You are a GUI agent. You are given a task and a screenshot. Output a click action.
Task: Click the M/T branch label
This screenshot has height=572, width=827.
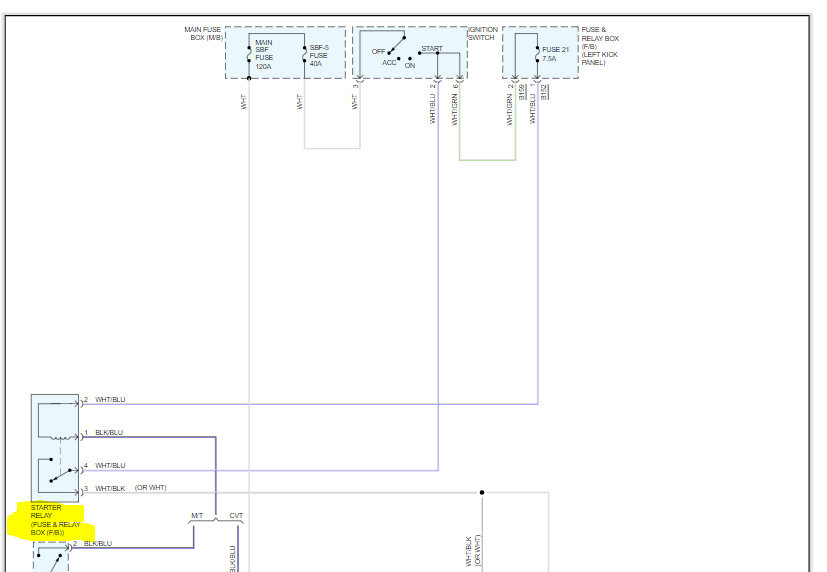click(197, 516)
